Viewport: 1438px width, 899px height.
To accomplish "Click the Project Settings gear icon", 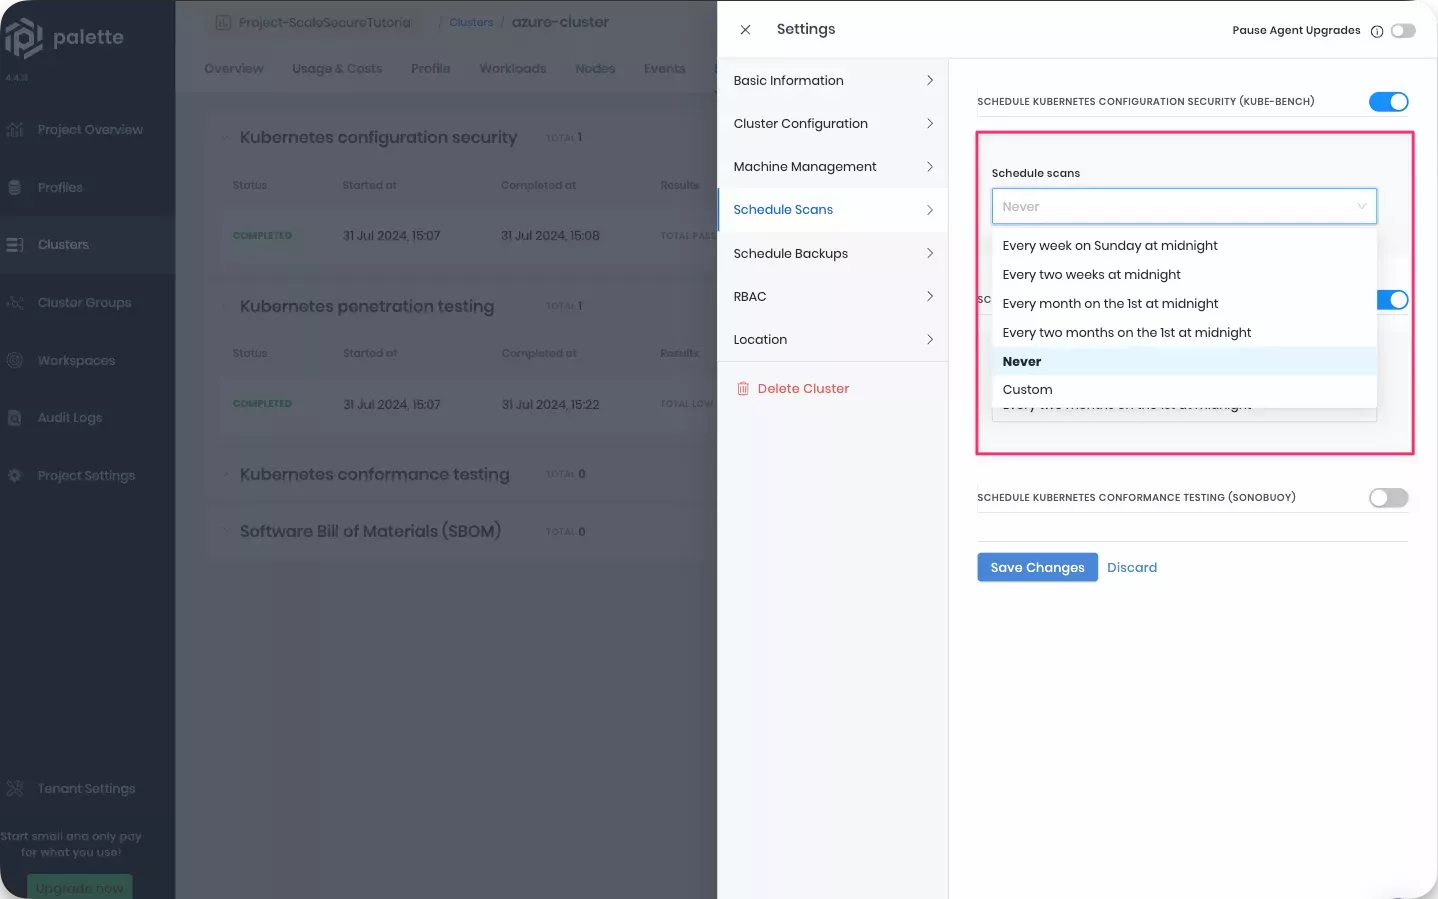I will 15,476.
